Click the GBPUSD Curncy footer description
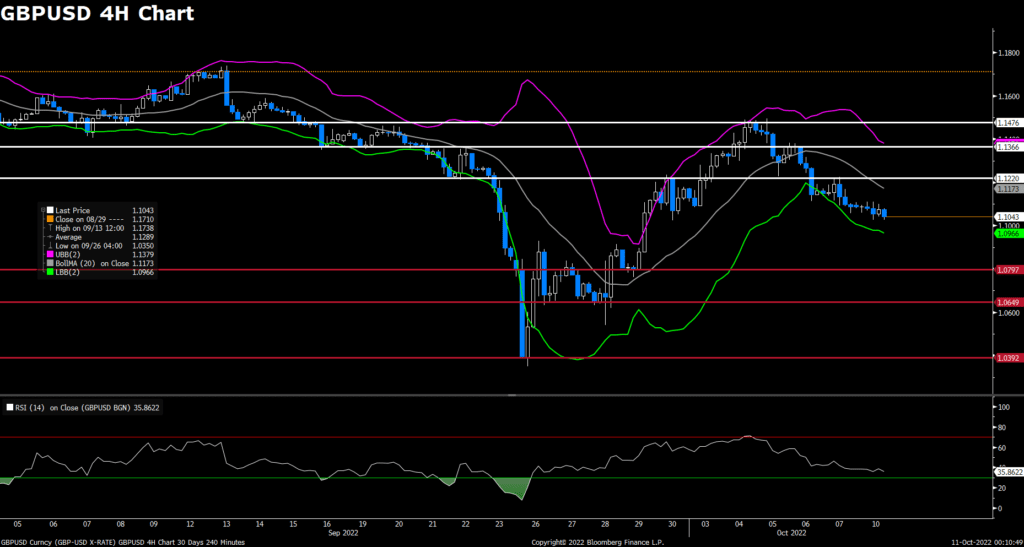 [123, 542]
